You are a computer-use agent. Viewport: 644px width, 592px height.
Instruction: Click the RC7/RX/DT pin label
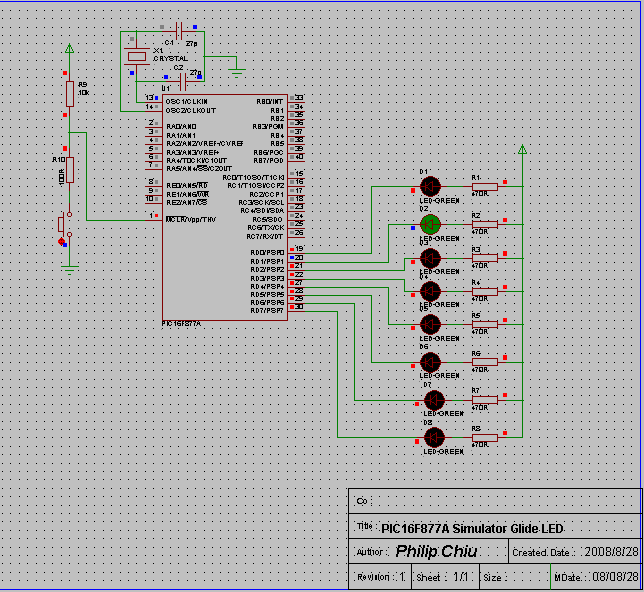(x=265, y=237)
